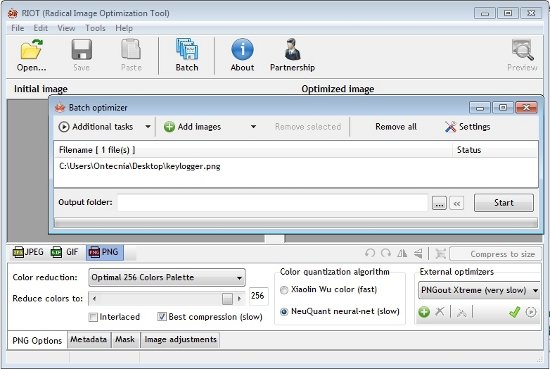
Task: Click the slider's left arrow
Action: pos(94,299)
